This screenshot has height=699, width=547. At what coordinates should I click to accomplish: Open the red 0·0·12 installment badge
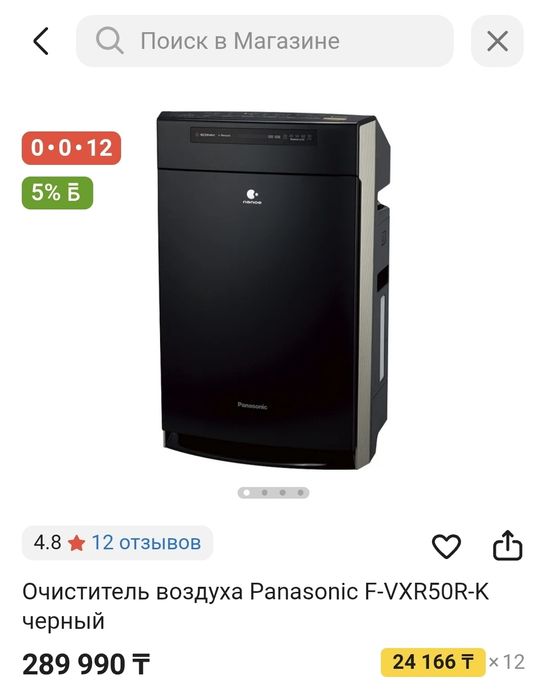point(71,148)
